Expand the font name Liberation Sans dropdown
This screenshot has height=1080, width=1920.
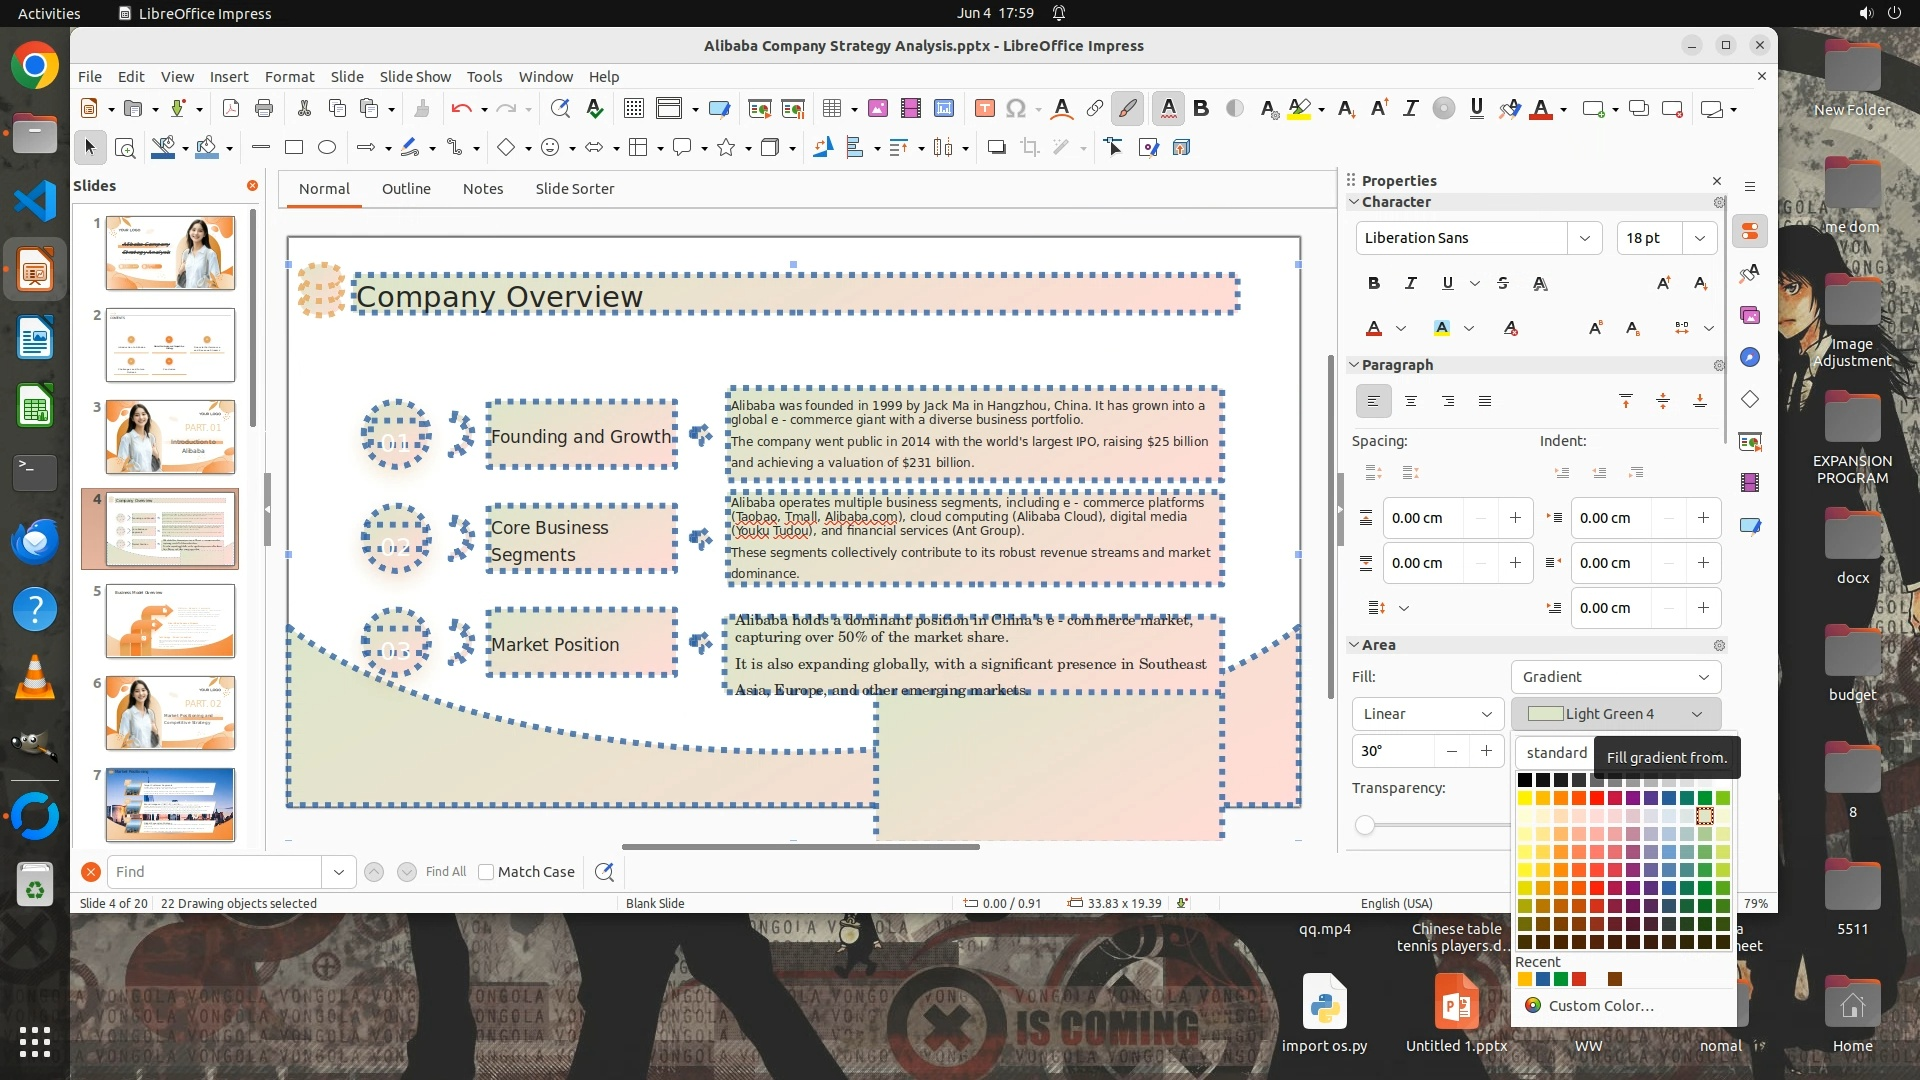point(1584,238)
